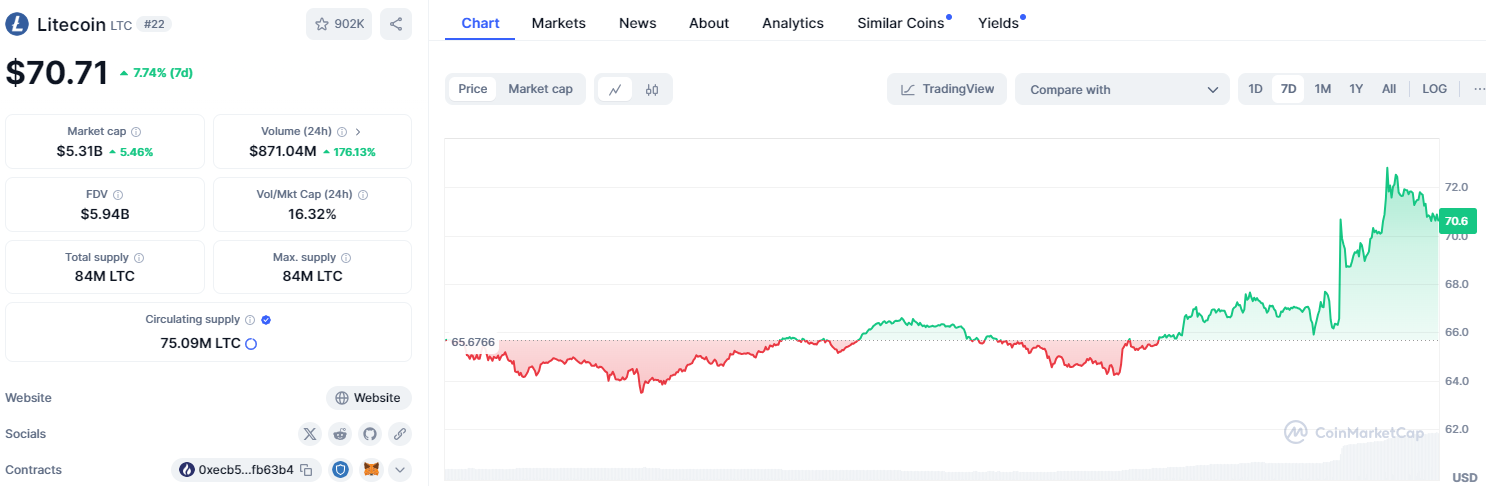Click the 7.74% (7d) change text
The image size is (1486, 486).
pyautogui.click(x=162, y=73)
